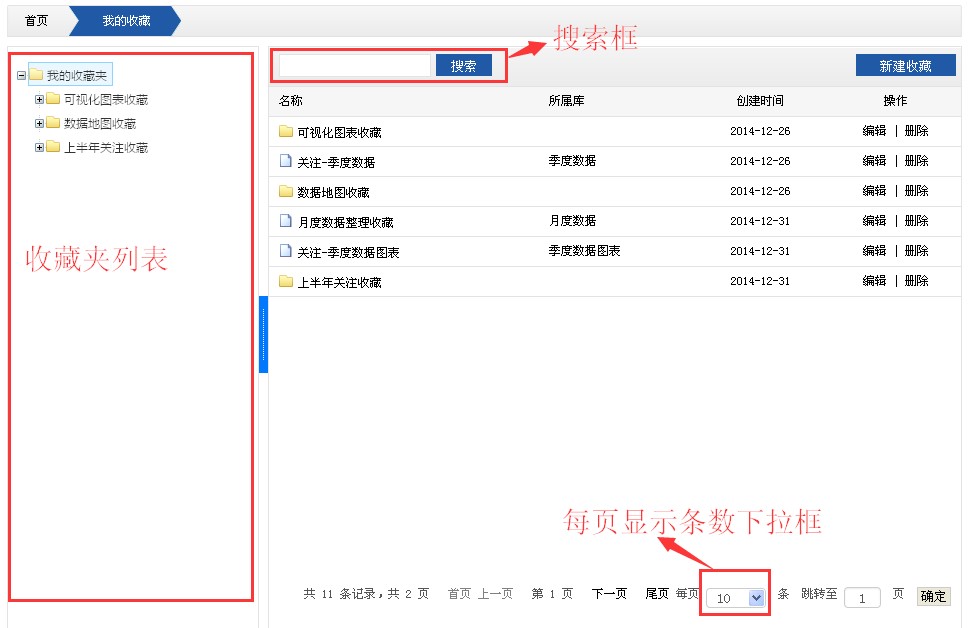This screenshot has width=968, height=628.
Task: Jump to 尾页 in pagination
Action: [657, 593]
